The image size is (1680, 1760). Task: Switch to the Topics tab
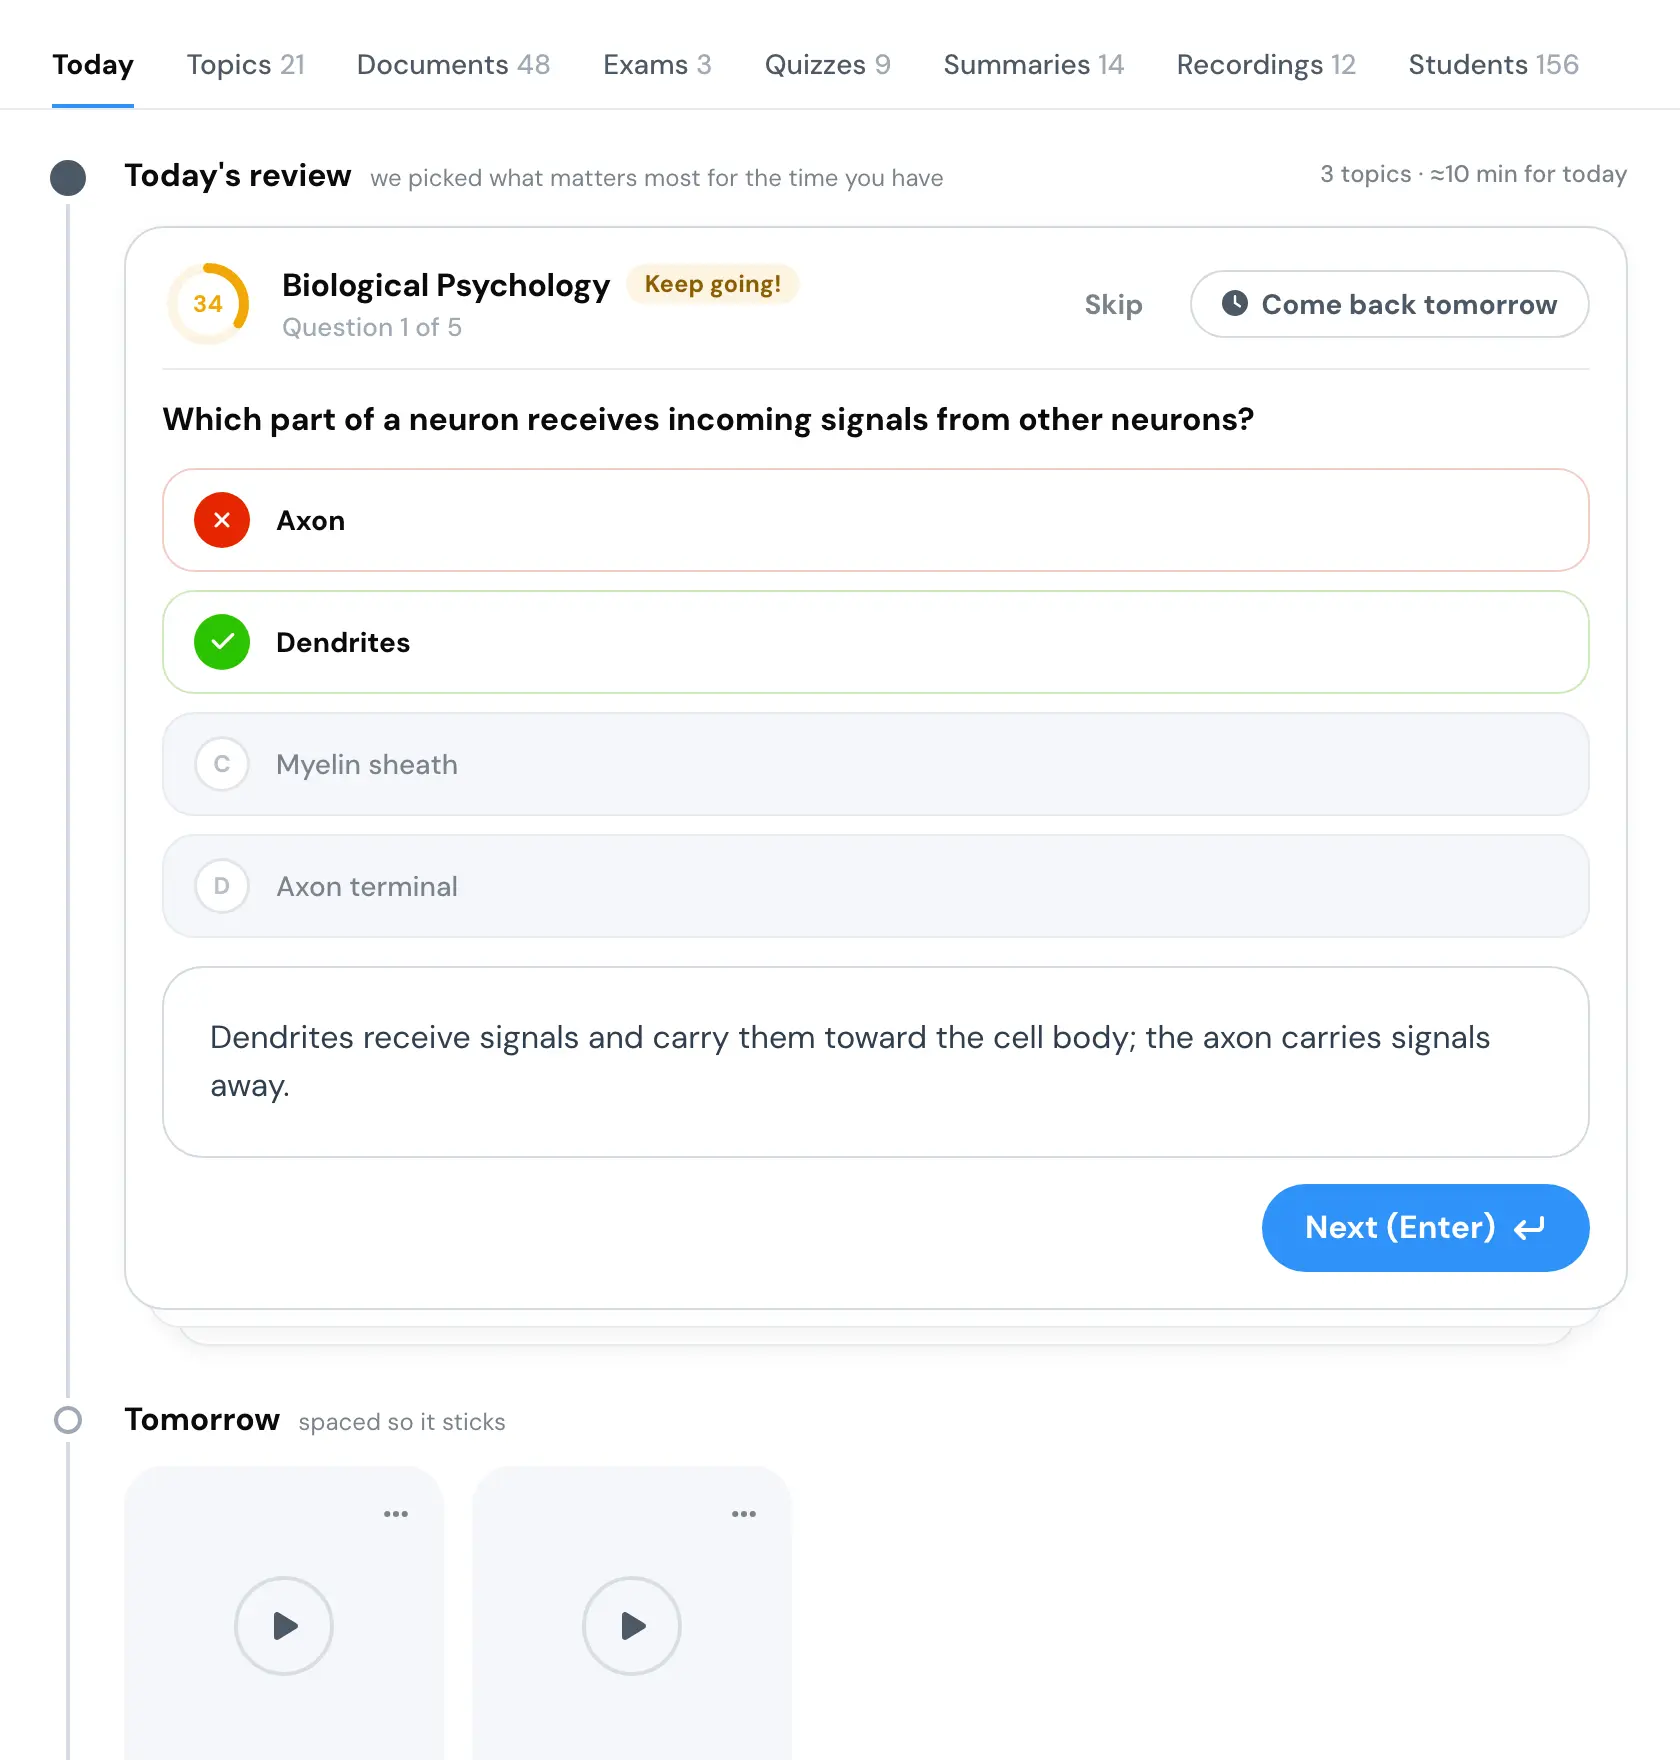245,65
